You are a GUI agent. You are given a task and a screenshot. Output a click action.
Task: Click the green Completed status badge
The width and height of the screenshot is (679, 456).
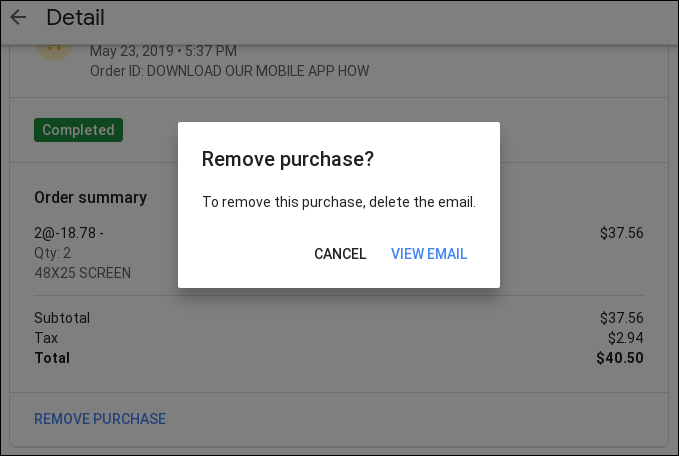click(x=78, y=130)
